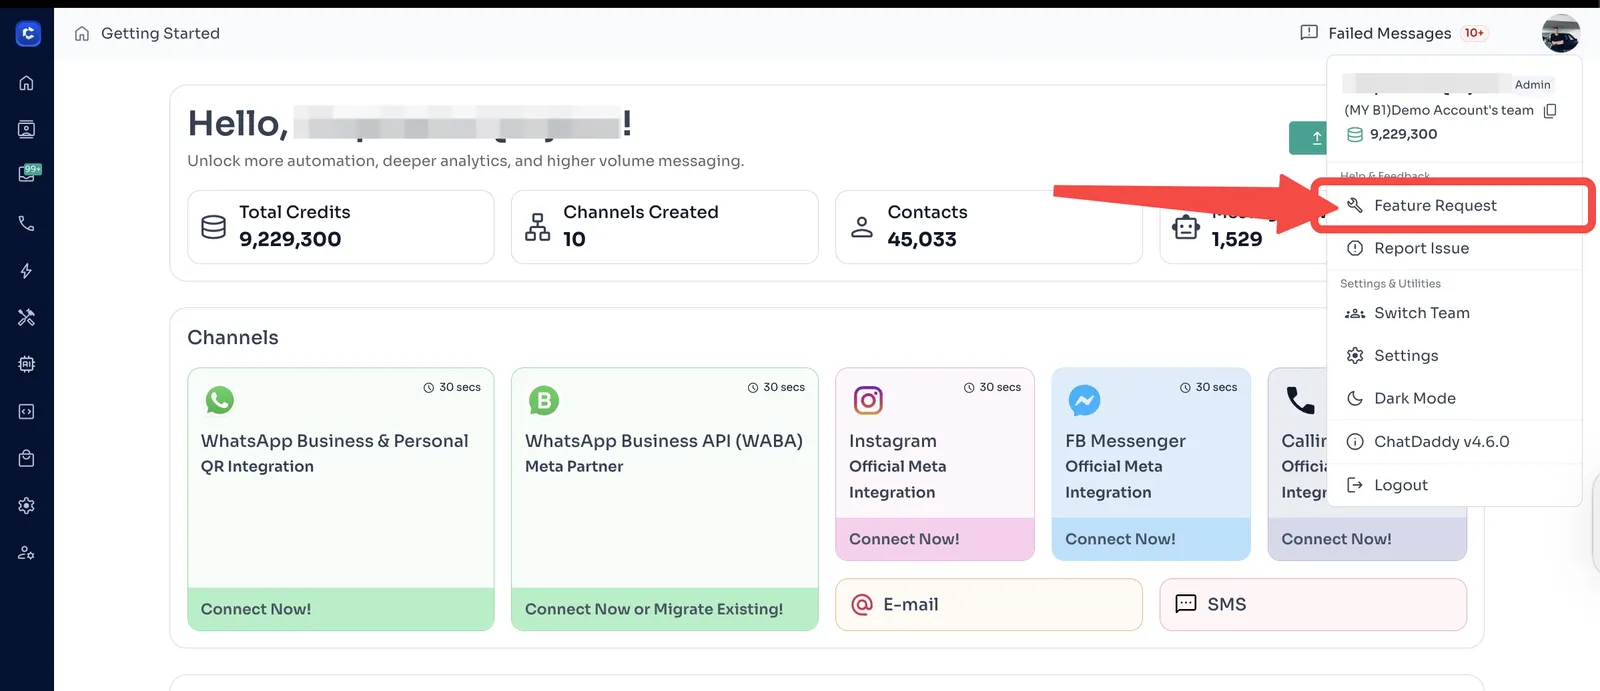Image resolution: width=1600 pixels, height=691 pixels.
Task: Click the code brackets developer icon
Action: (27, 411)
